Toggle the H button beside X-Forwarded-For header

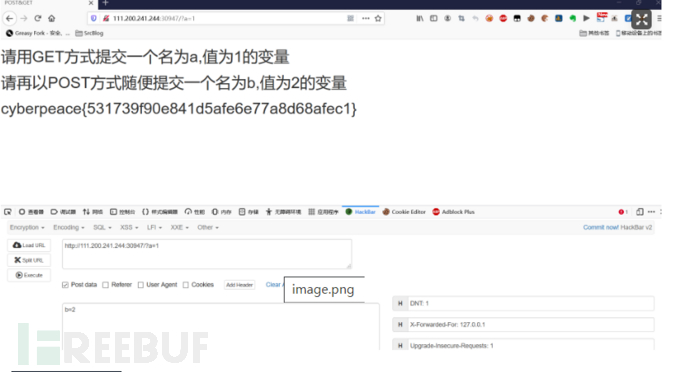pyautogui.click(x=400, y=324)
